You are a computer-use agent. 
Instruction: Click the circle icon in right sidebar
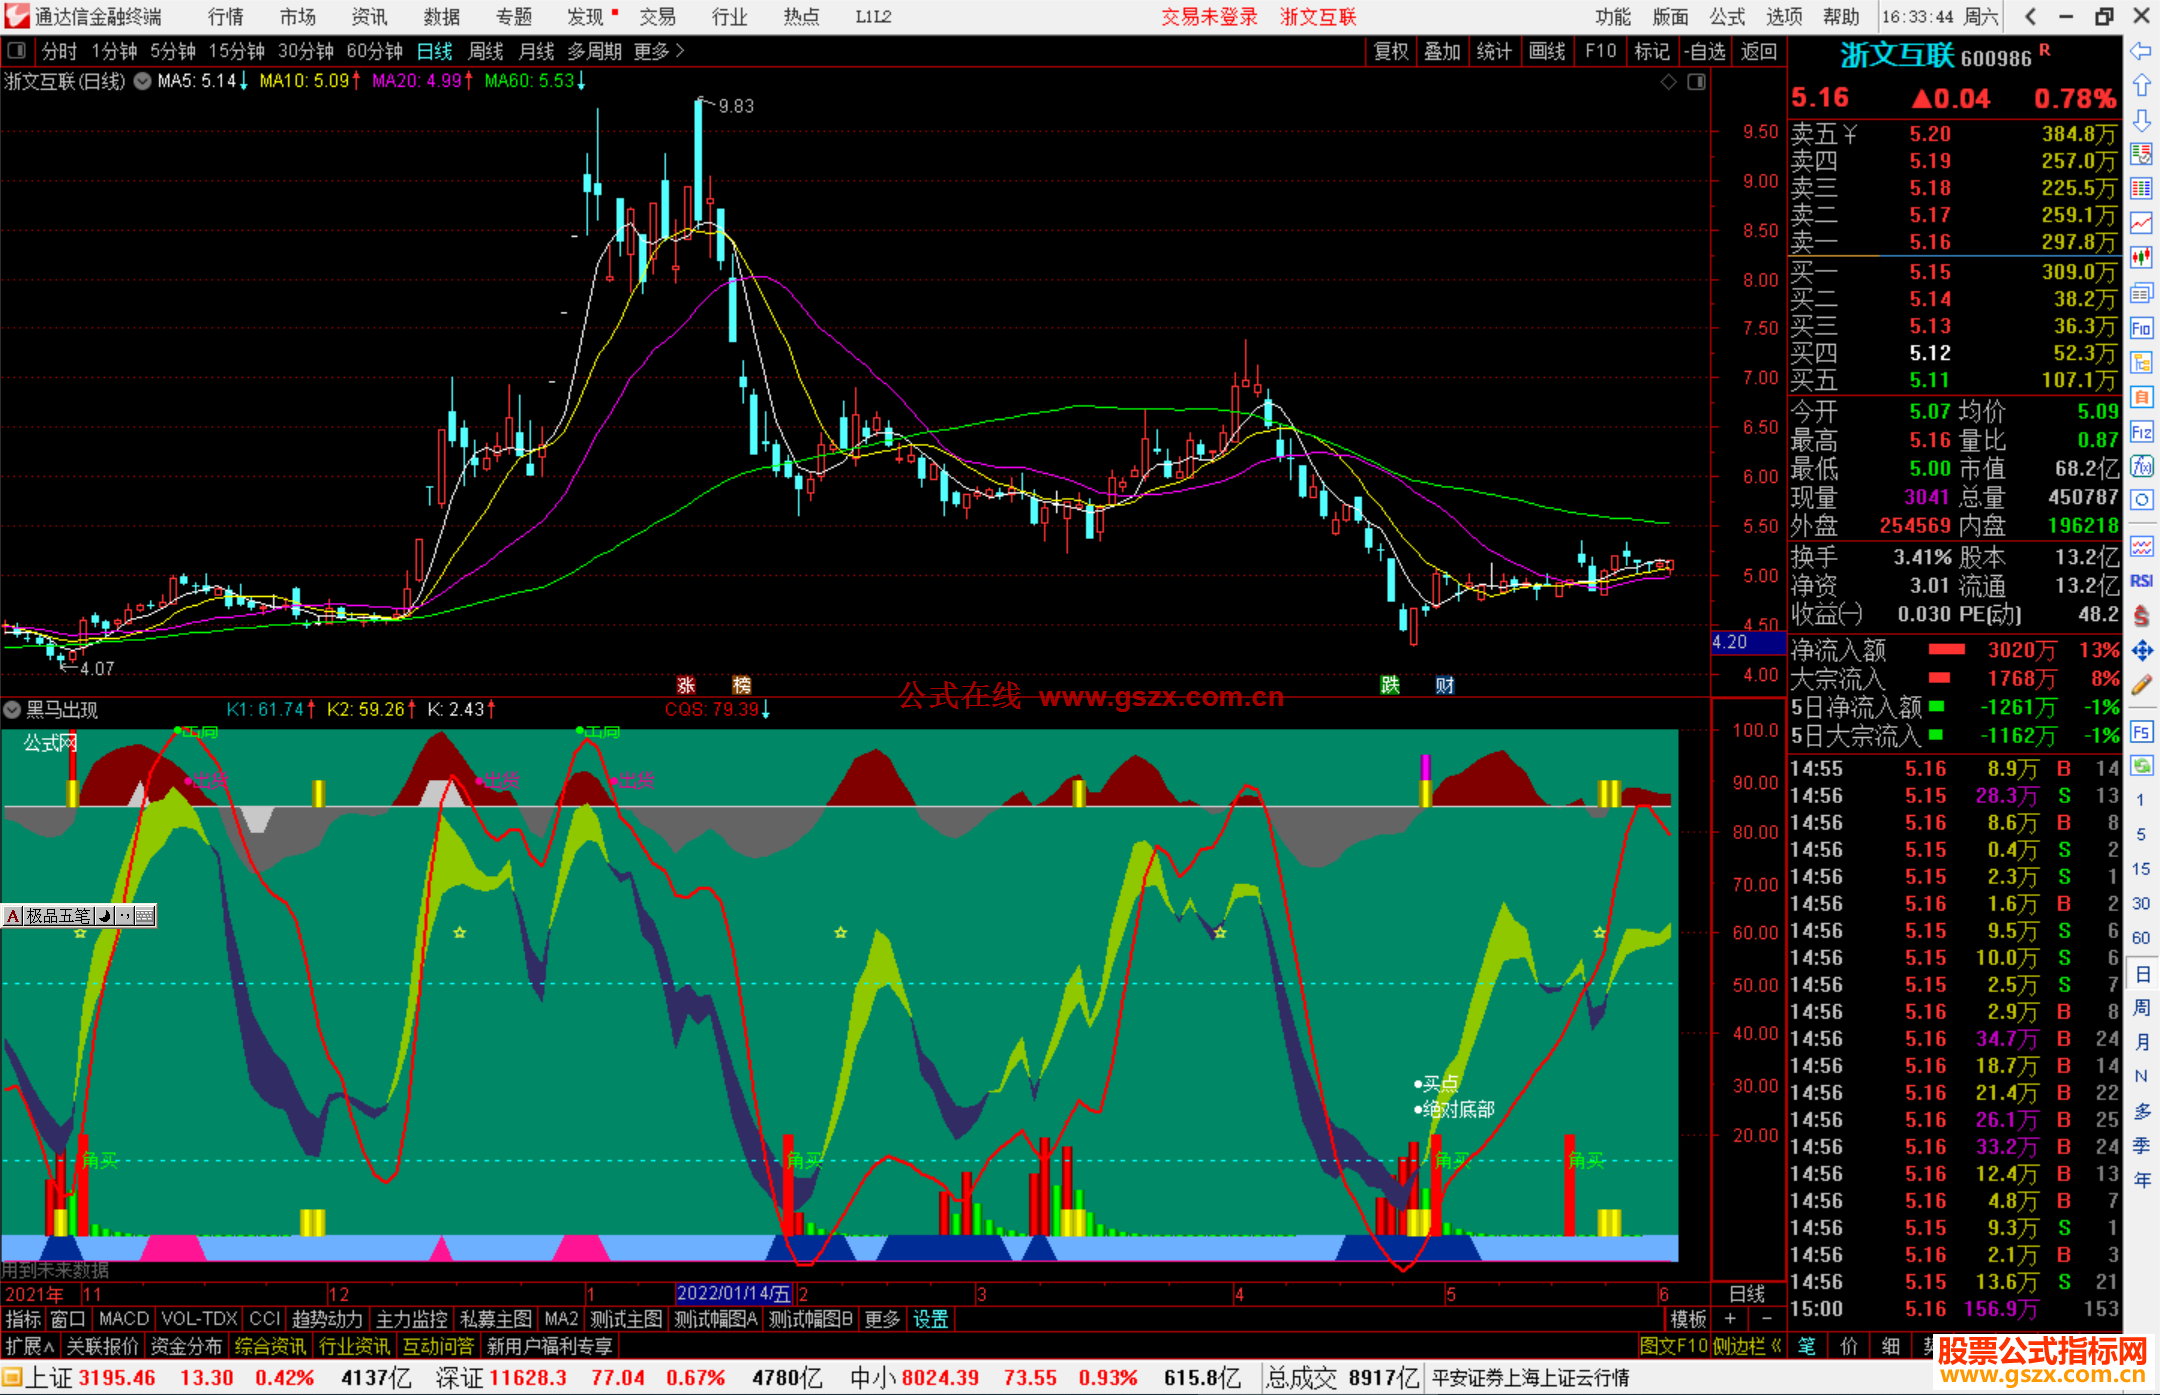(x=2141, y=500)
